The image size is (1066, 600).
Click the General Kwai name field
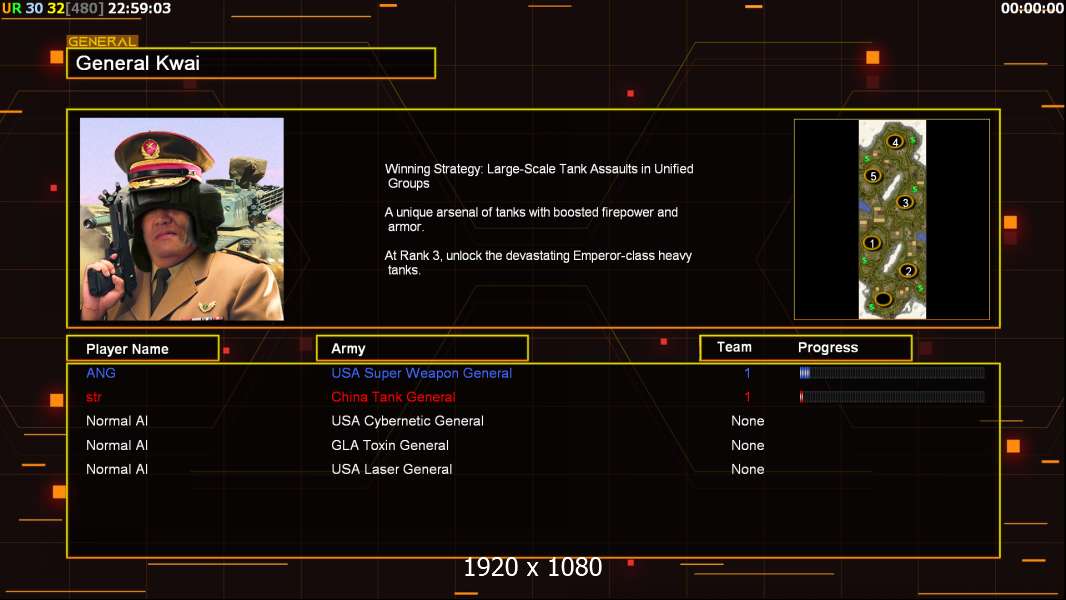(251, 63)
